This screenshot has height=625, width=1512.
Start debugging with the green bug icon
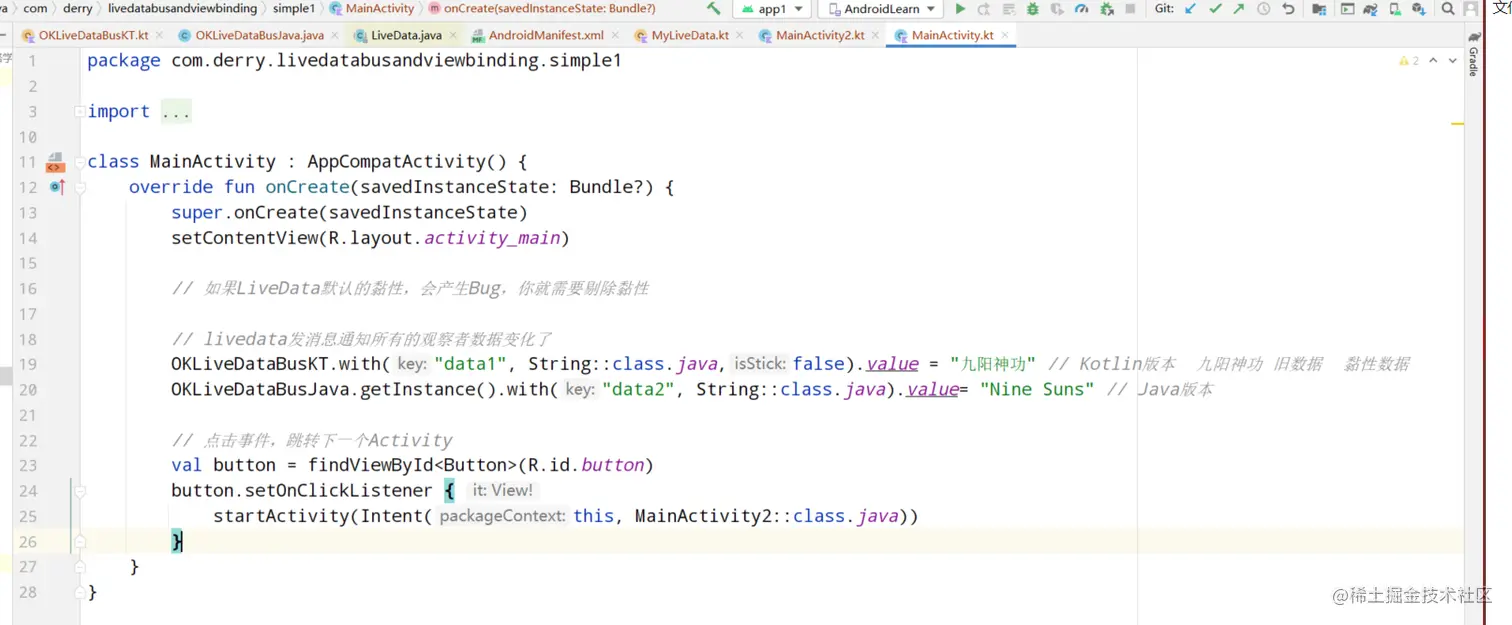tap(1033, 9)
